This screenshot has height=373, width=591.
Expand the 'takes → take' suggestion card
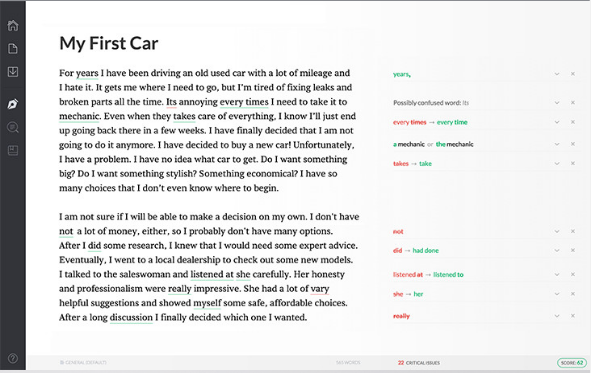(557, 164)
